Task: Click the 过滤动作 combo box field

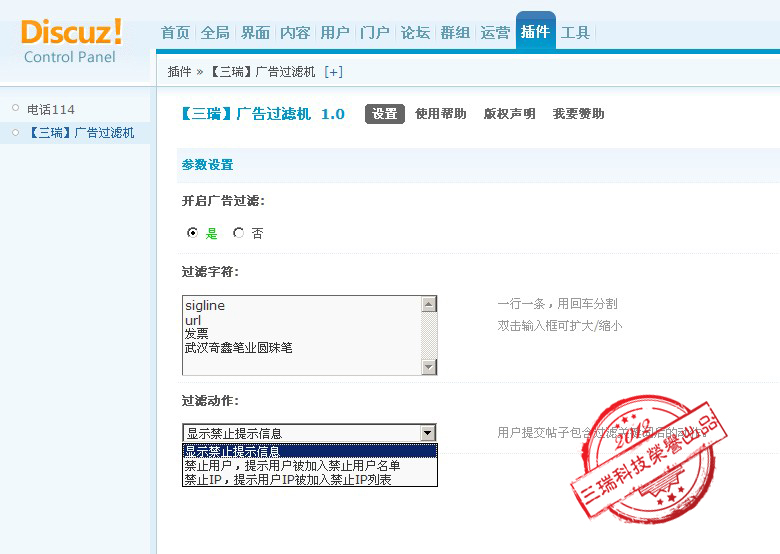Action: (x=309, y=433)
